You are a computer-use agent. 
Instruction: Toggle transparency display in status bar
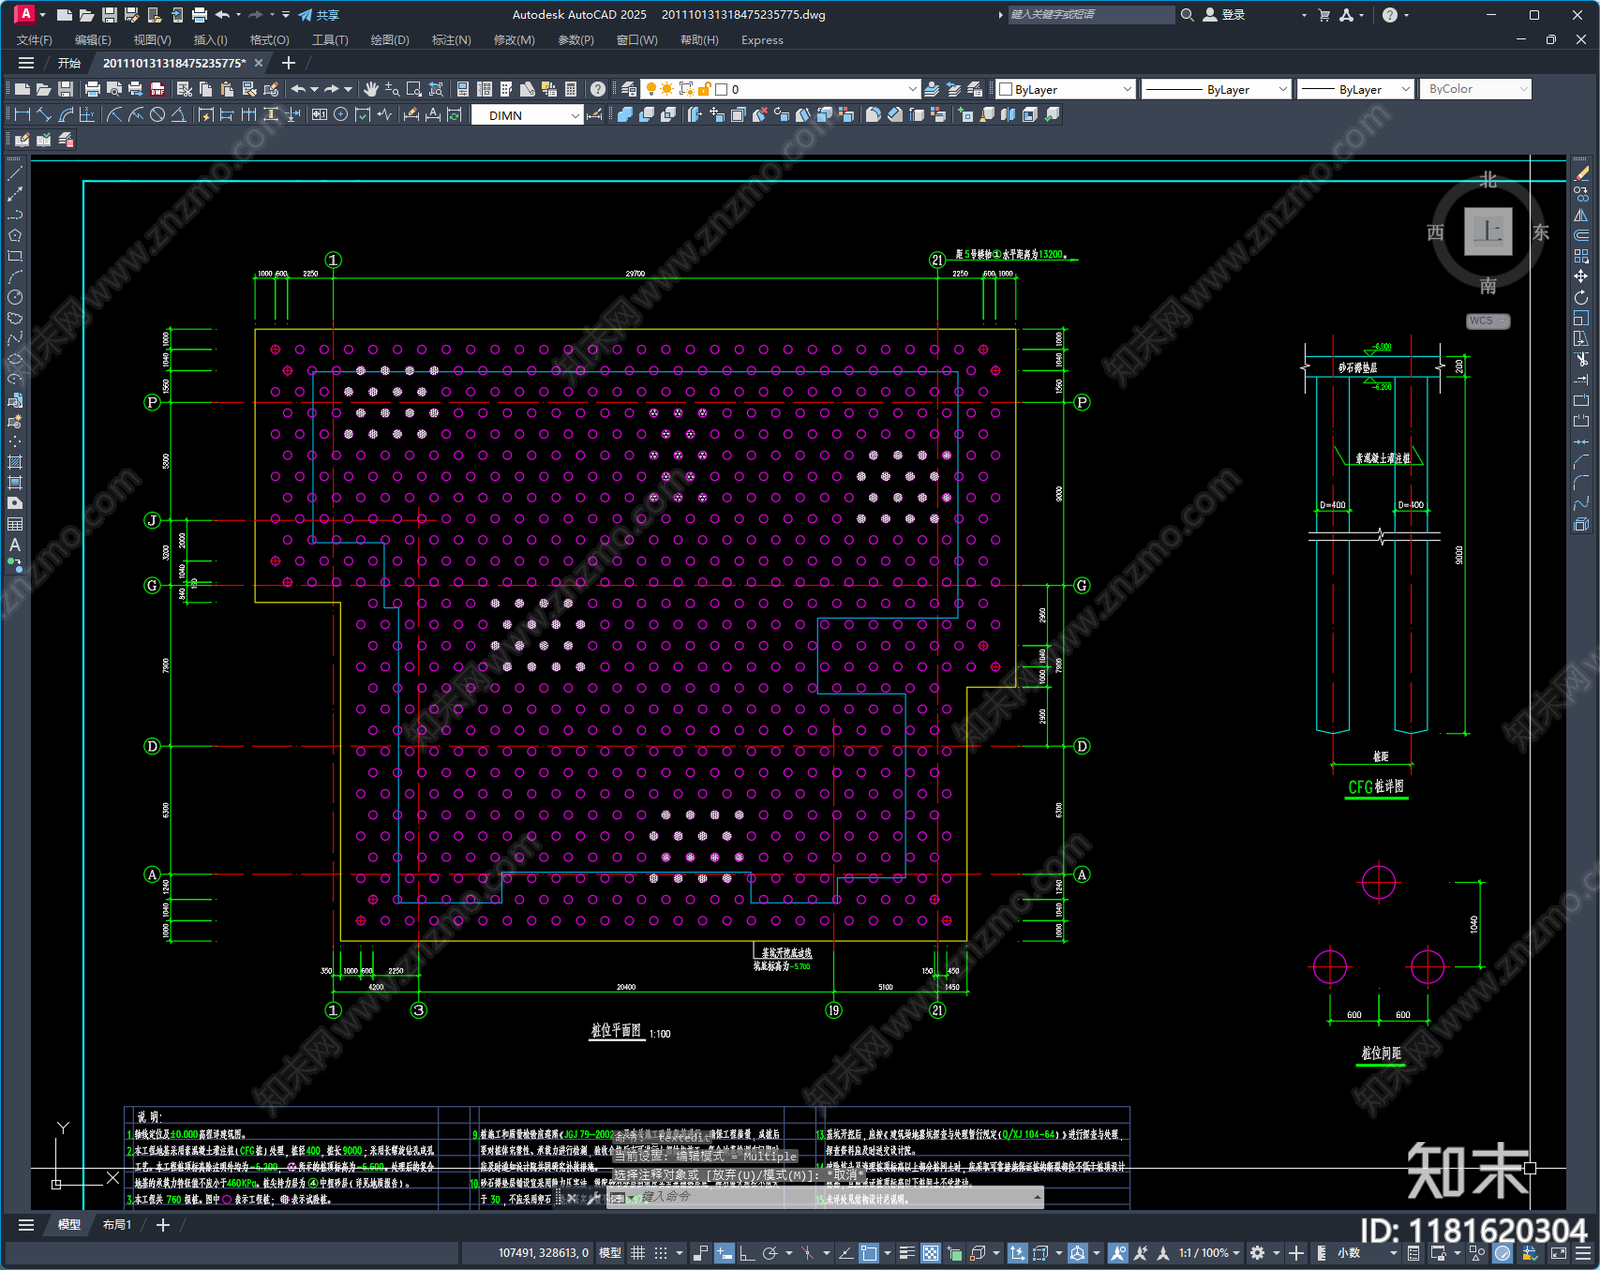pos(930,1253)
